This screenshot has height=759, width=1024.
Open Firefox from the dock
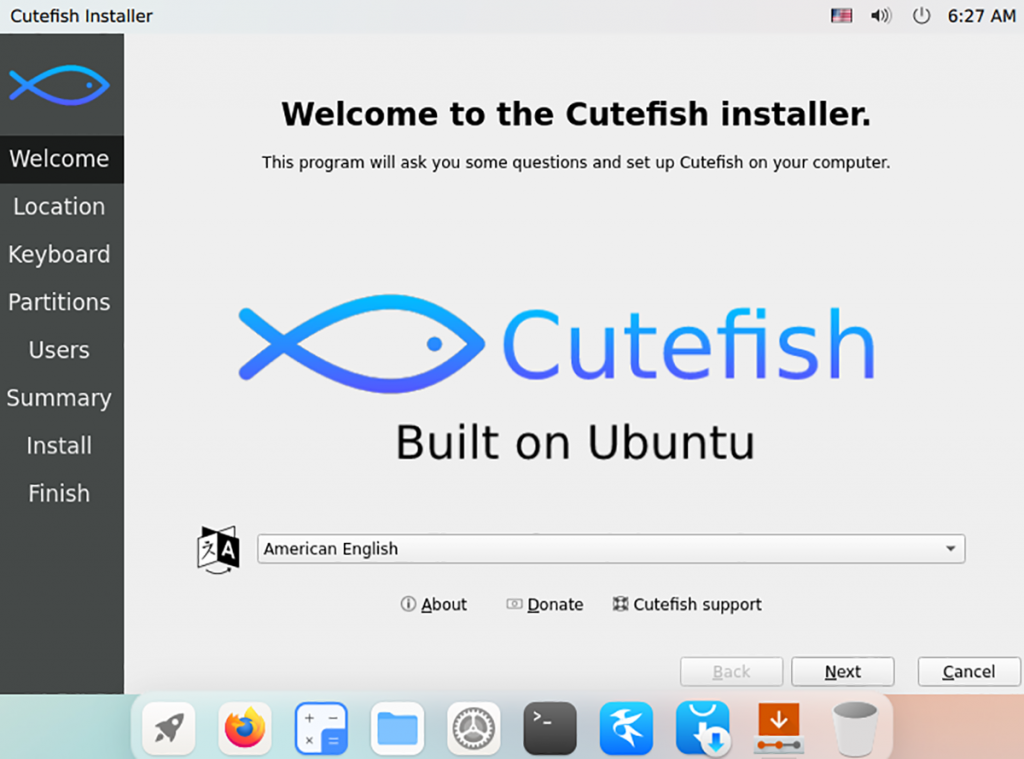click(x=244, y=728)
